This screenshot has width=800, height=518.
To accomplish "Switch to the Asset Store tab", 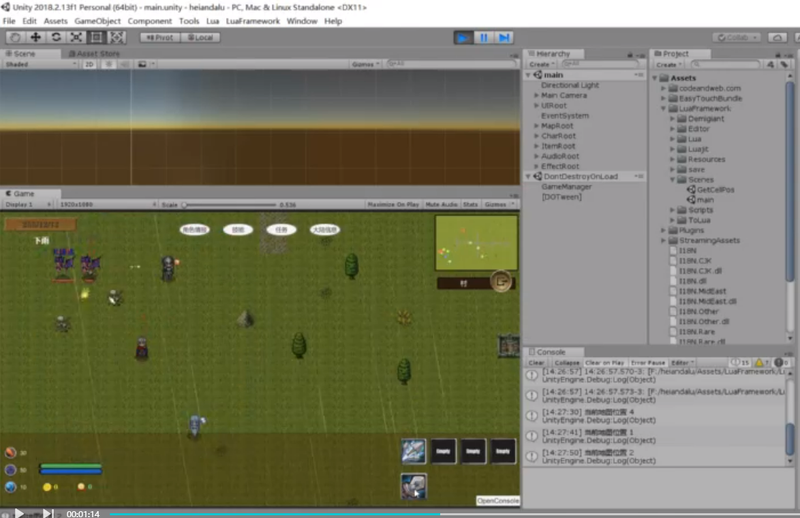I will 94,54.
